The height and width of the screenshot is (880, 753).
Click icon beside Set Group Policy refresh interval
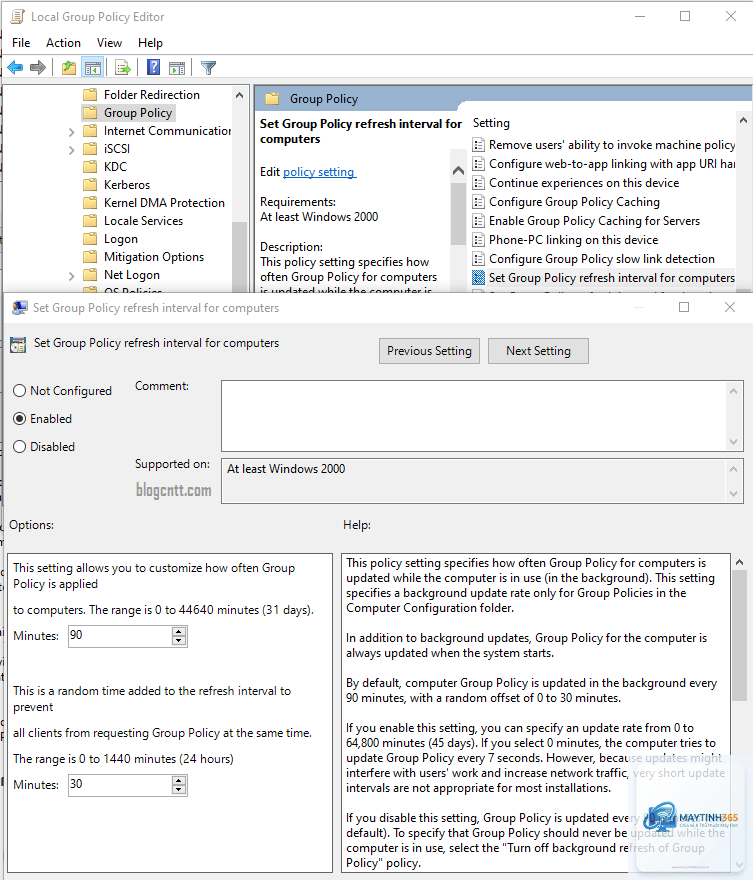point(479,278)
